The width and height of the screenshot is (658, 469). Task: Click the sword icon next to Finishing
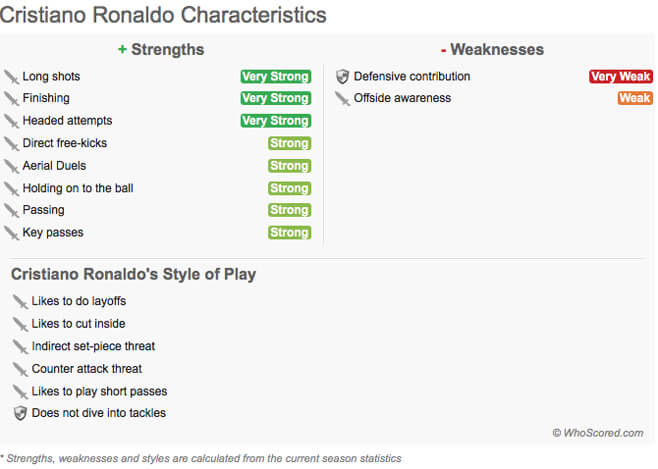tap(12, 99)
